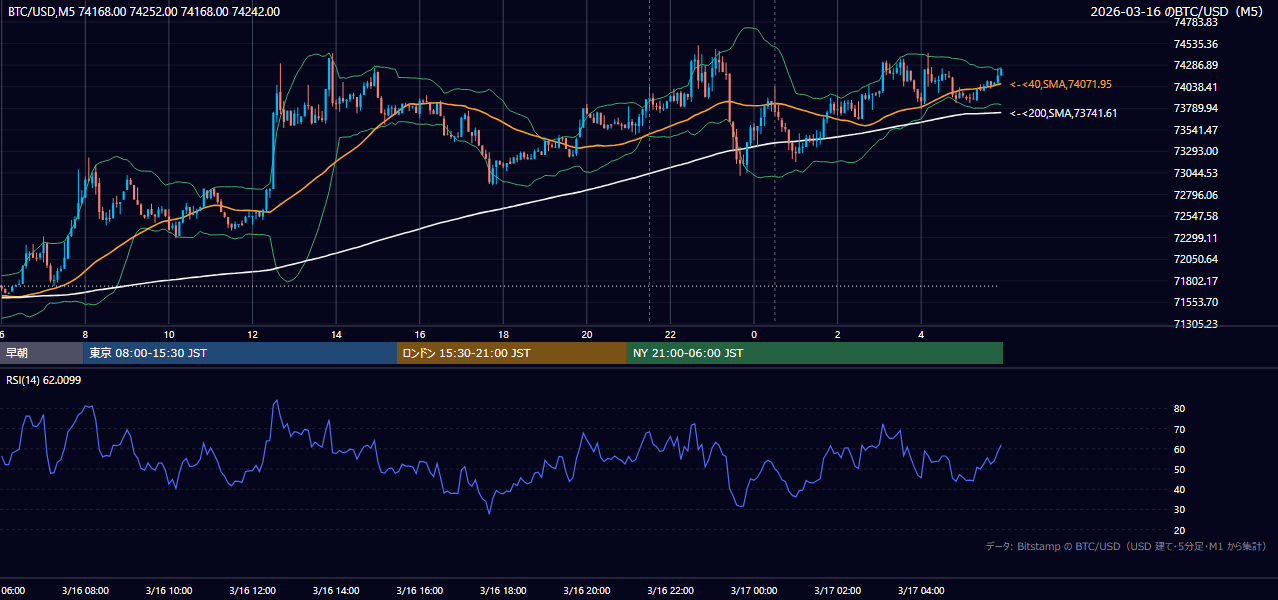Click the 74783.83 price axis label
The width and height of the screenshot is (1278, 600).
[x=1195, y=22]
